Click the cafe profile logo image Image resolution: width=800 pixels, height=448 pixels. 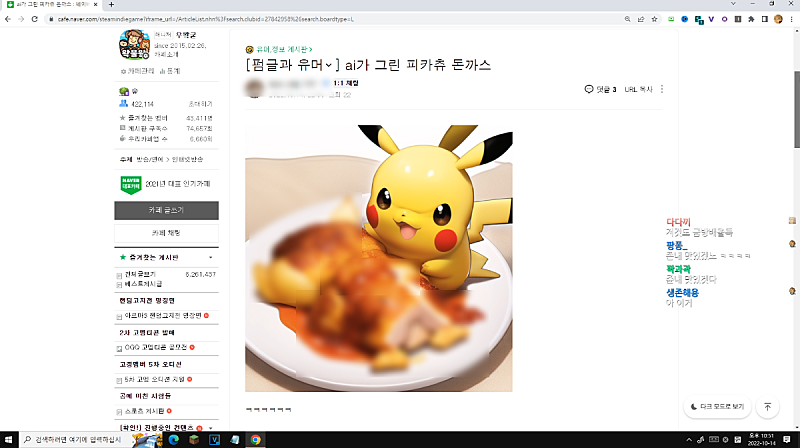pos(134,44)
